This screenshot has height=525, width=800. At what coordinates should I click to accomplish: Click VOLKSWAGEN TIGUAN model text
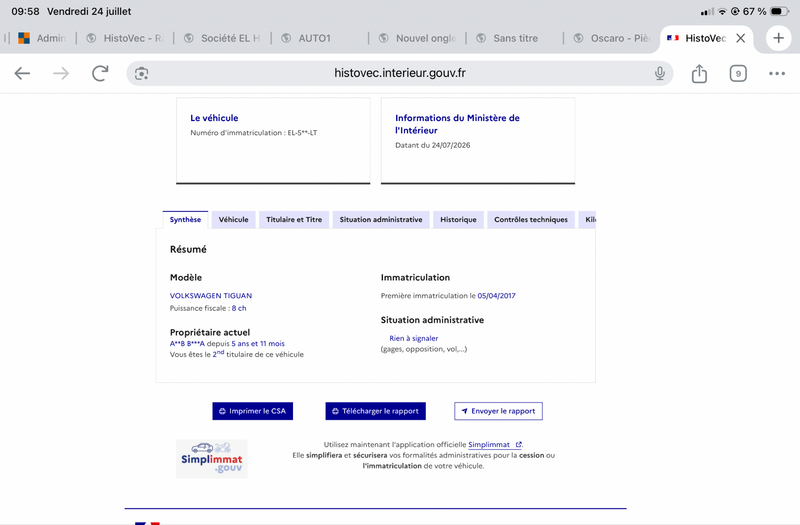point(211,295)
